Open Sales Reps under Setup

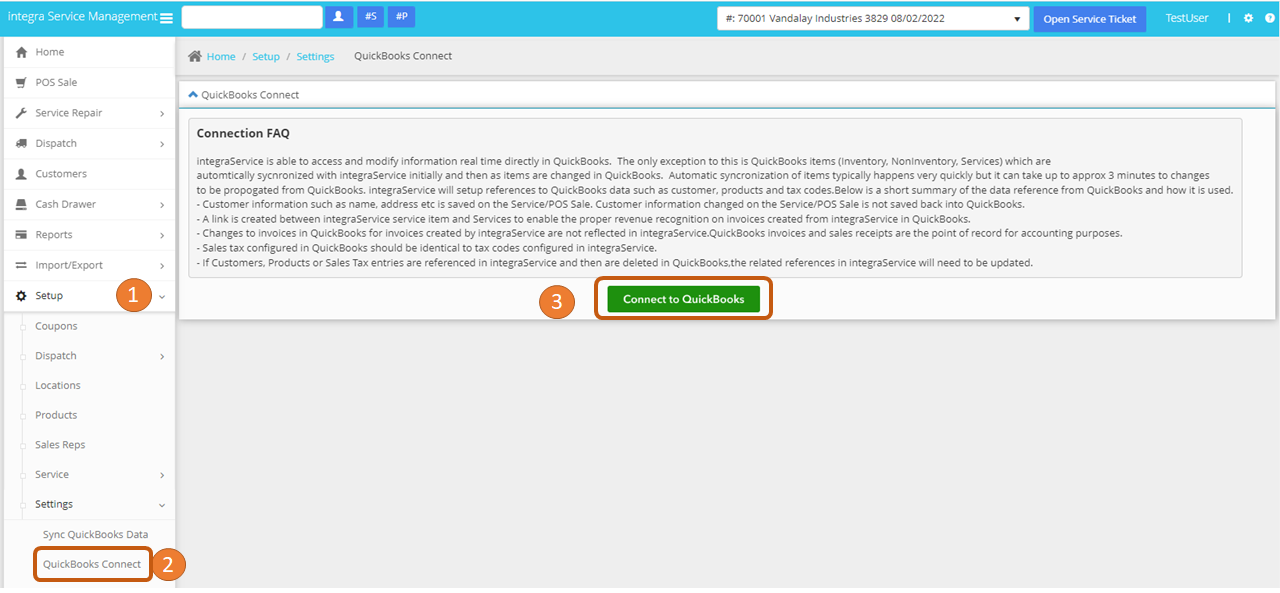pos(60,444)
